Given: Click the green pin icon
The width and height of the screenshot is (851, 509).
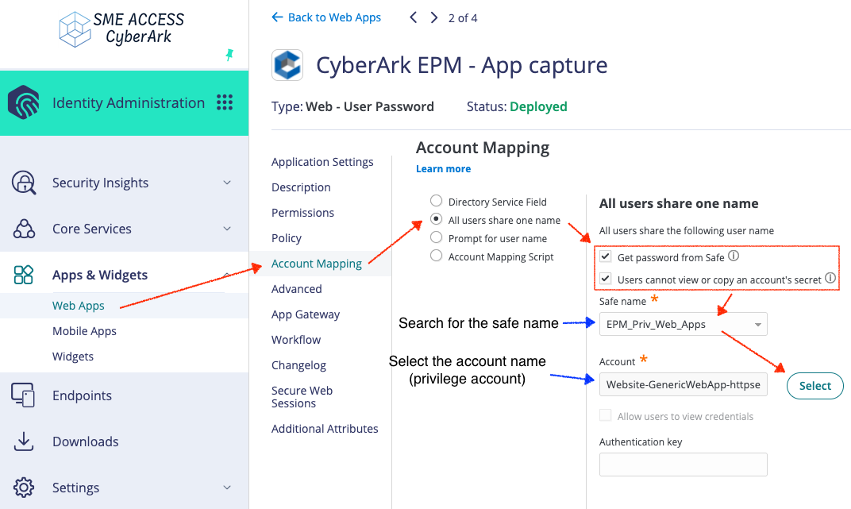Looking at the screenshot, I should [230, 54].
